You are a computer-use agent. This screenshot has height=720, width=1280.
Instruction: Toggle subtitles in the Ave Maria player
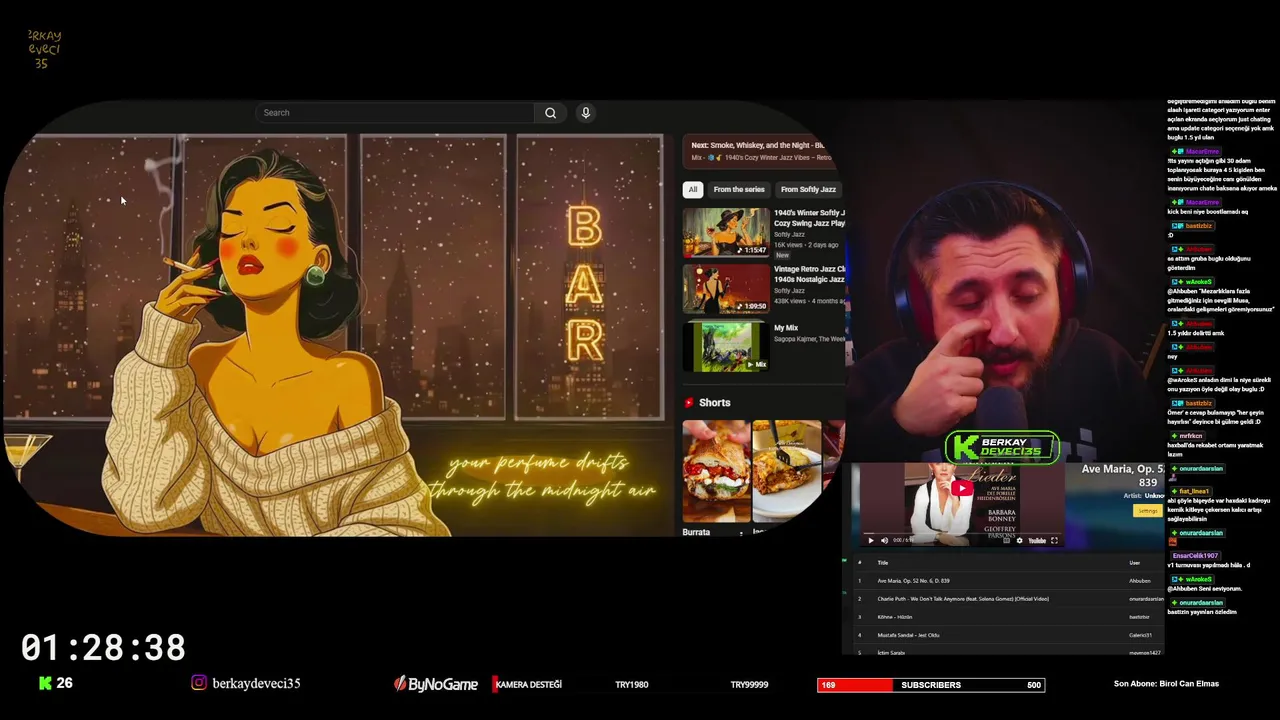point(1006,540)
